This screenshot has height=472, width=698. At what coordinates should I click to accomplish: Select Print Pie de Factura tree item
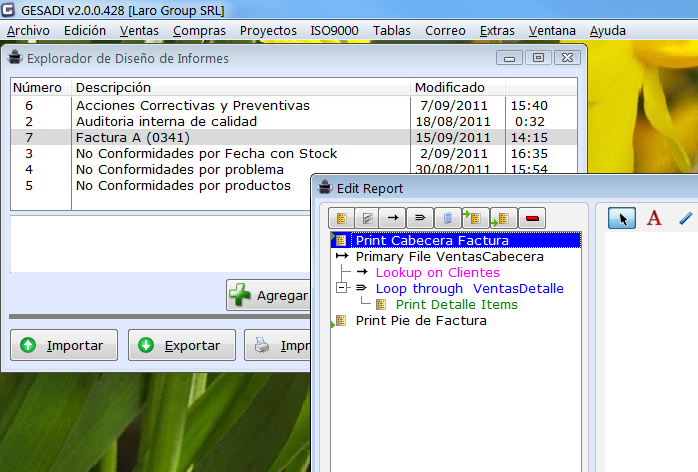[421, 321]
